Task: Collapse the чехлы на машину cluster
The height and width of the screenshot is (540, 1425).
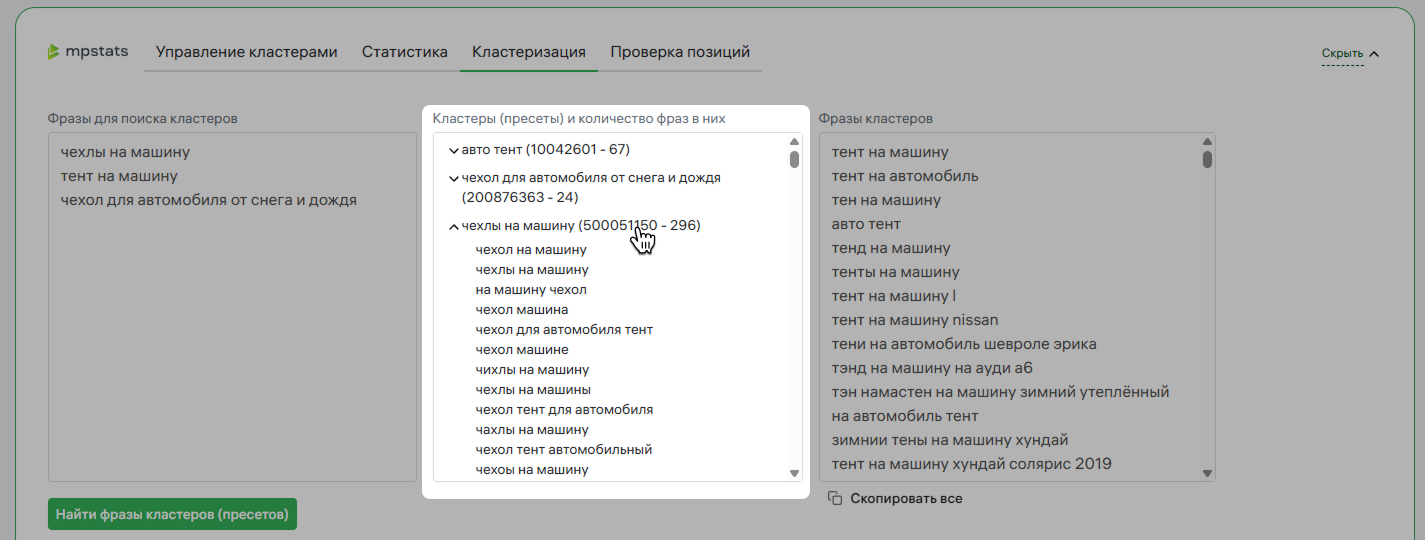Action: point(454,226)
